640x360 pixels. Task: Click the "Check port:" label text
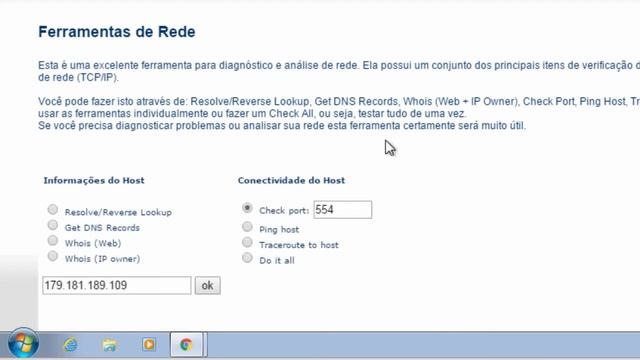pyautogui.click(x=284, y=211)
